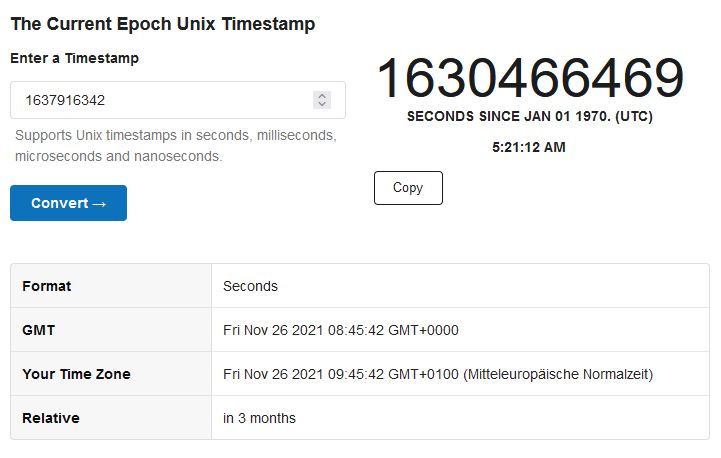
Task: Click the 5:21:12 AM clock text
Action: (529, 147)
